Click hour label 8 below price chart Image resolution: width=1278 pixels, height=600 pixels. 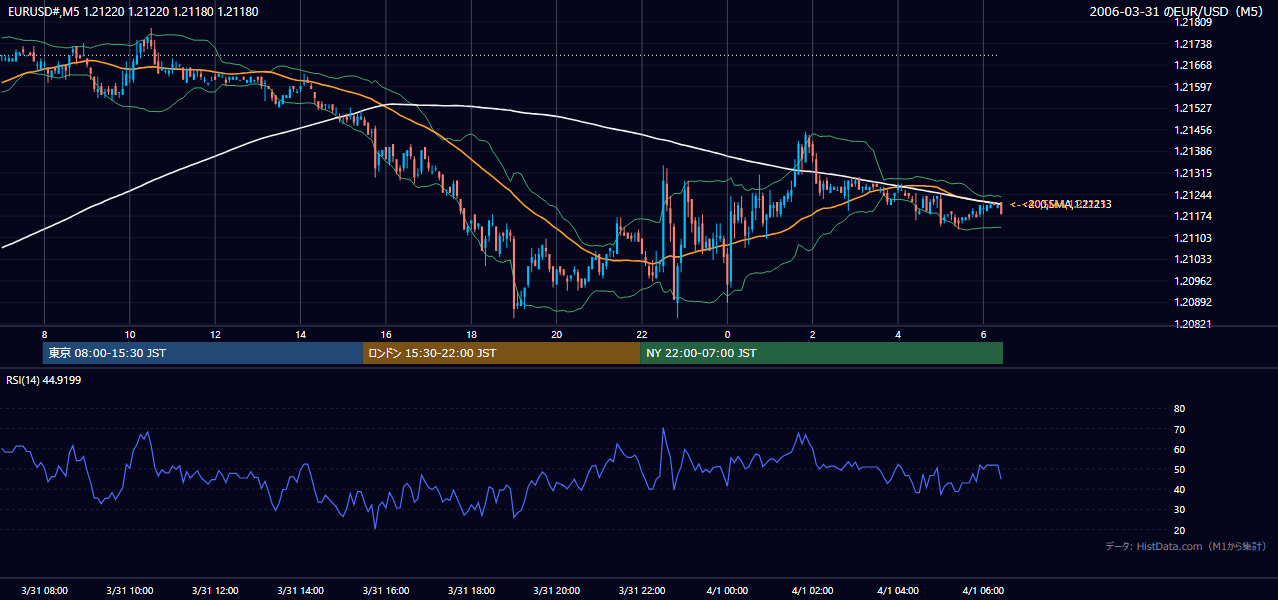pyautogui.click(x=44, y=334)
